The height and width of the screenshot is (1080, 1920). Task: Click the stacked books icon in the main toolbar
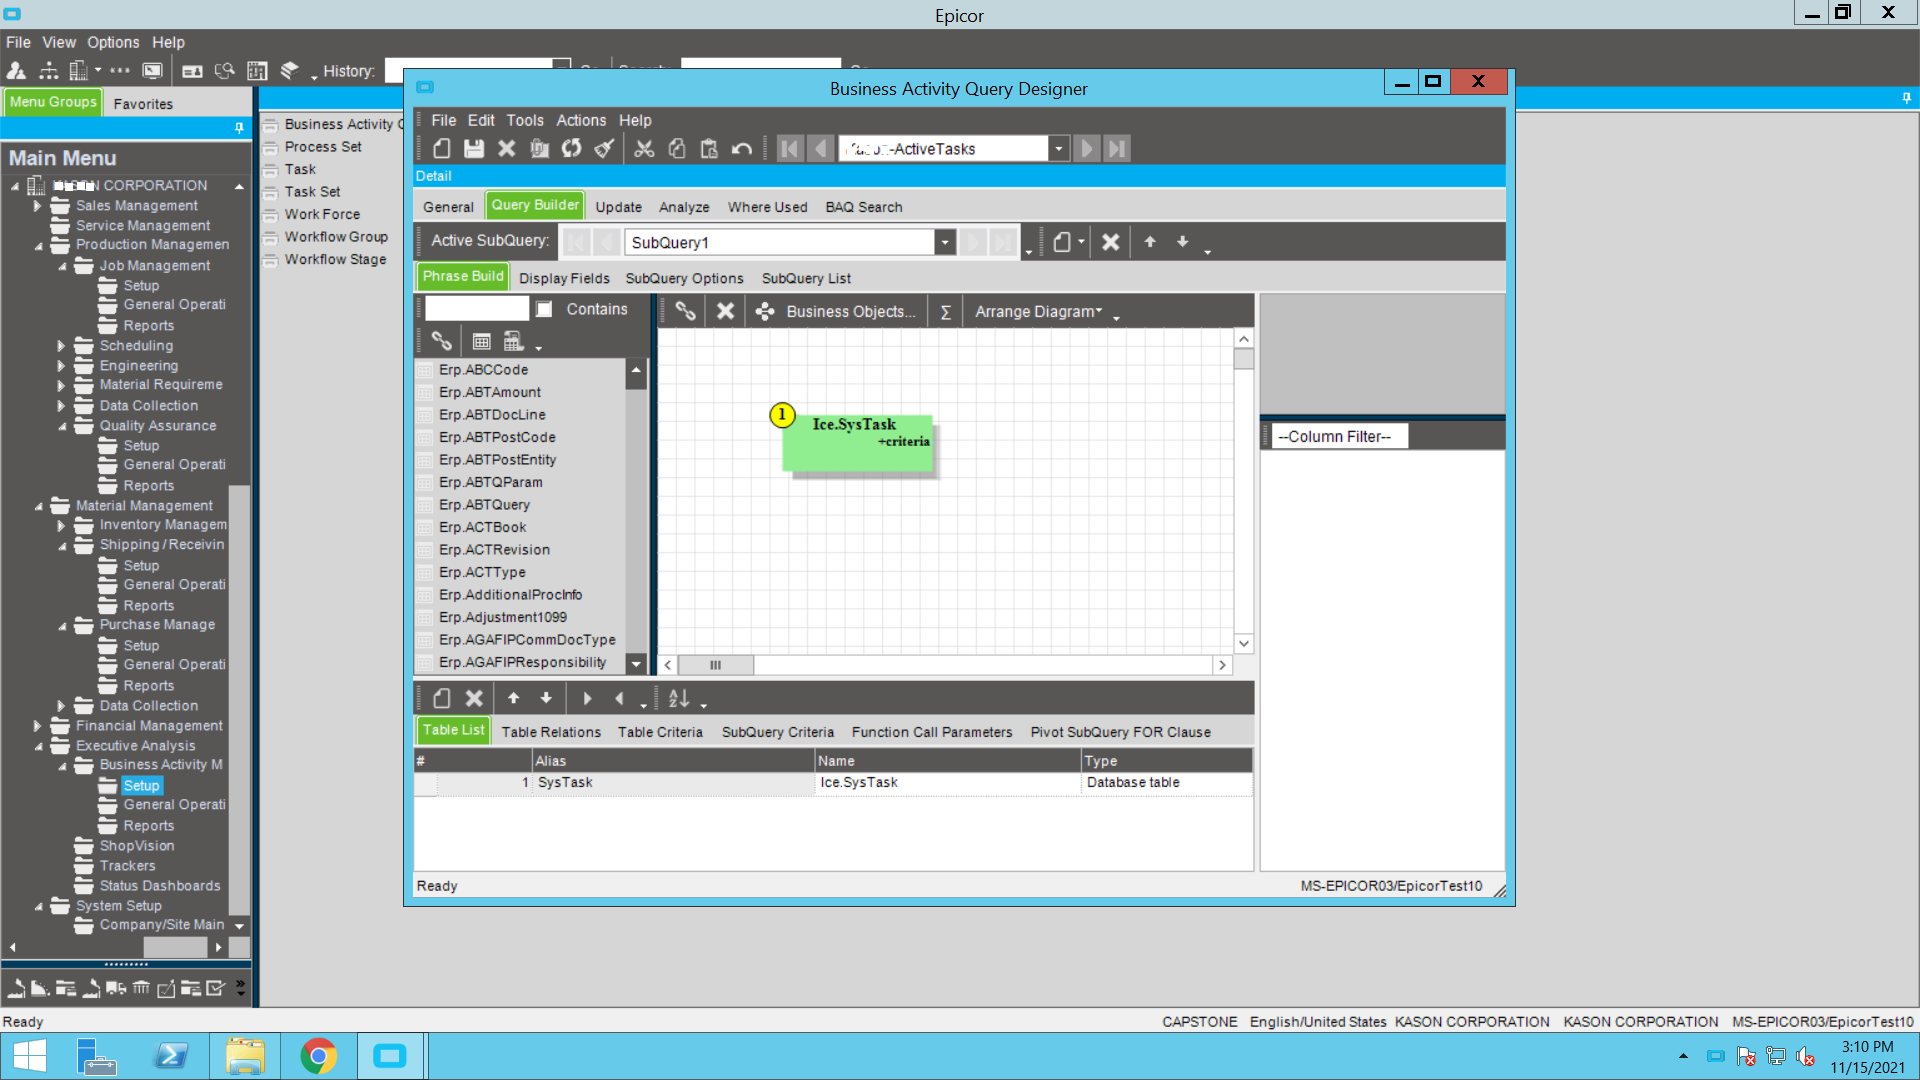289,71
